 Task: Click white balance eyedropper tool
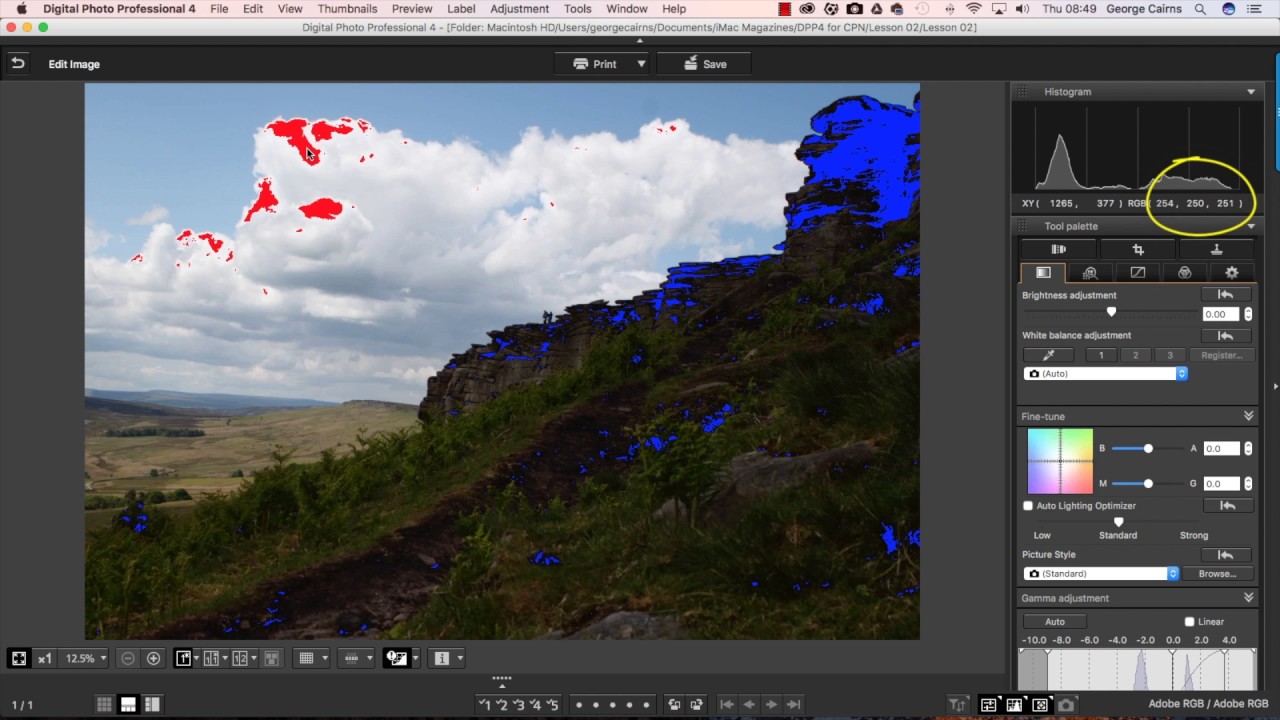pyautogui.click(x=1049, y=355)
